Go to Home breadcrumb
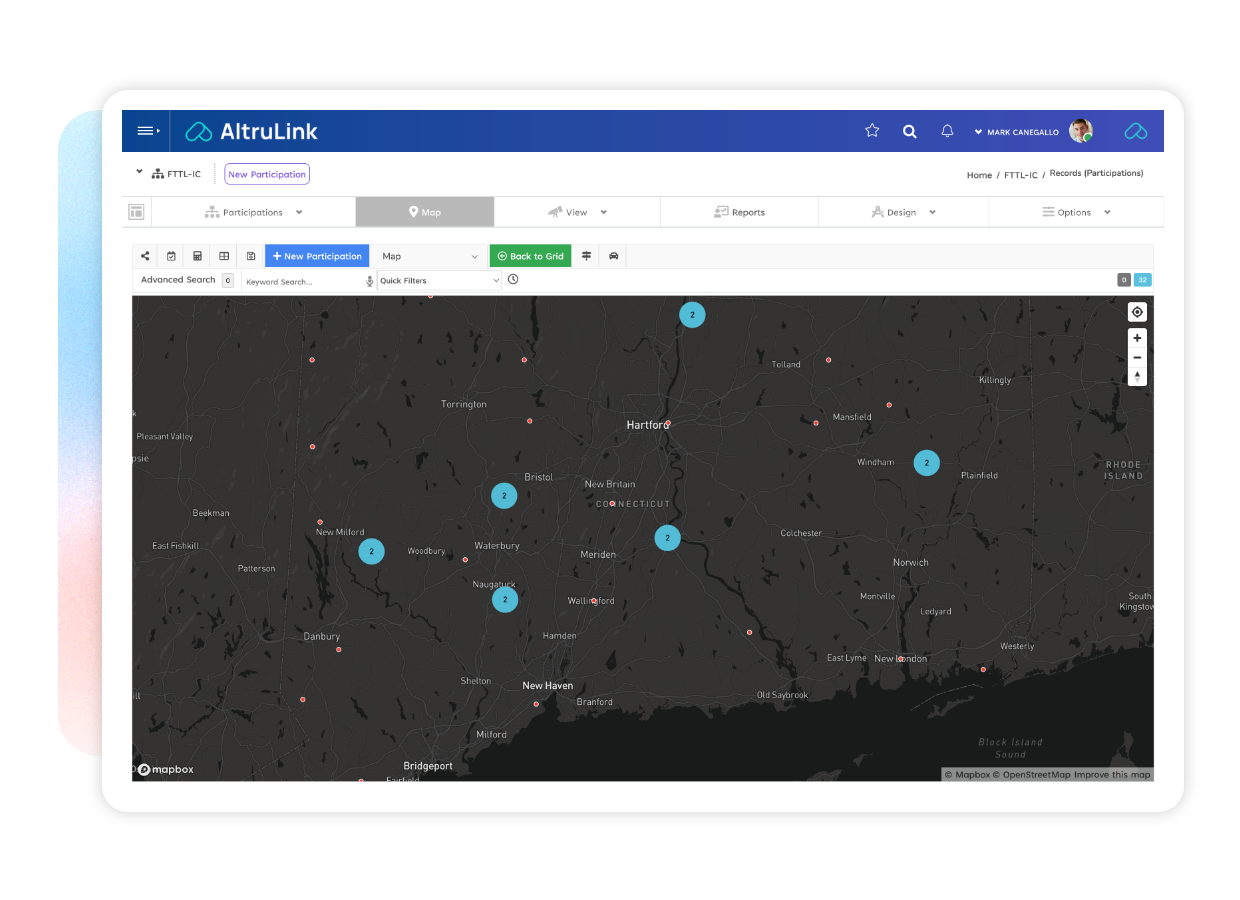The height and width of the screenshot is (900, 1240). [979, 175]
